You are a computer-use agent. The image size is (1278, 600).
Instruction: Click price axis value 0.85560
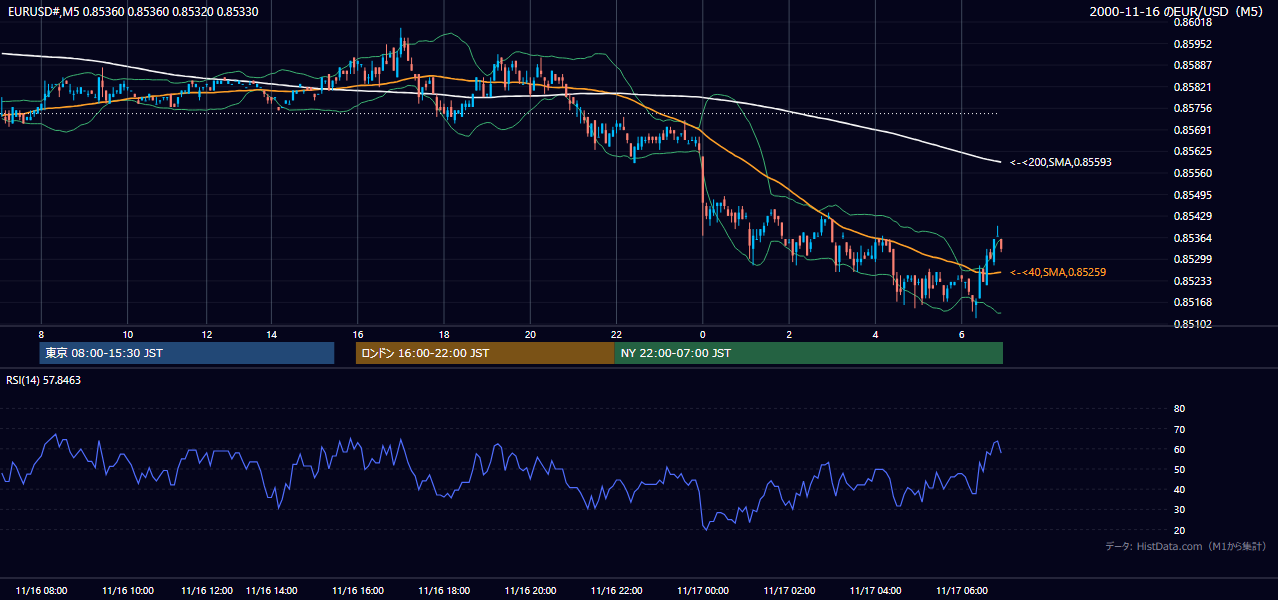[1192, 173]
